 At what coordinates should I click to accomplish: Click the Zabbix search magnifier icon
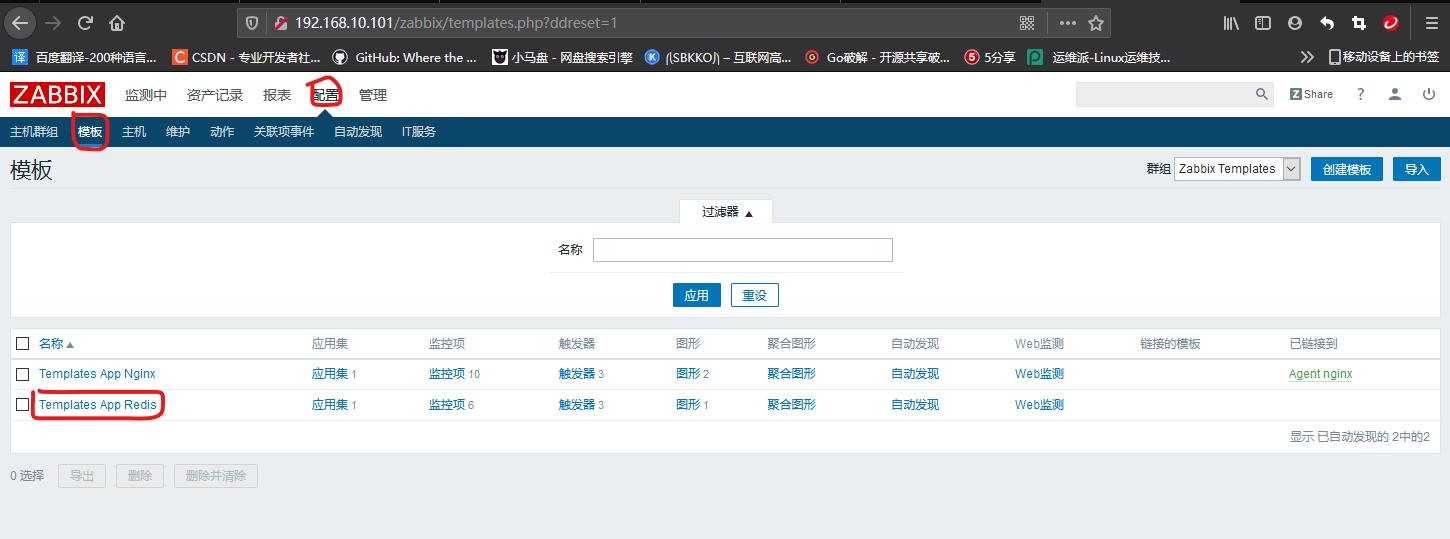click(x=1262, y=94)
